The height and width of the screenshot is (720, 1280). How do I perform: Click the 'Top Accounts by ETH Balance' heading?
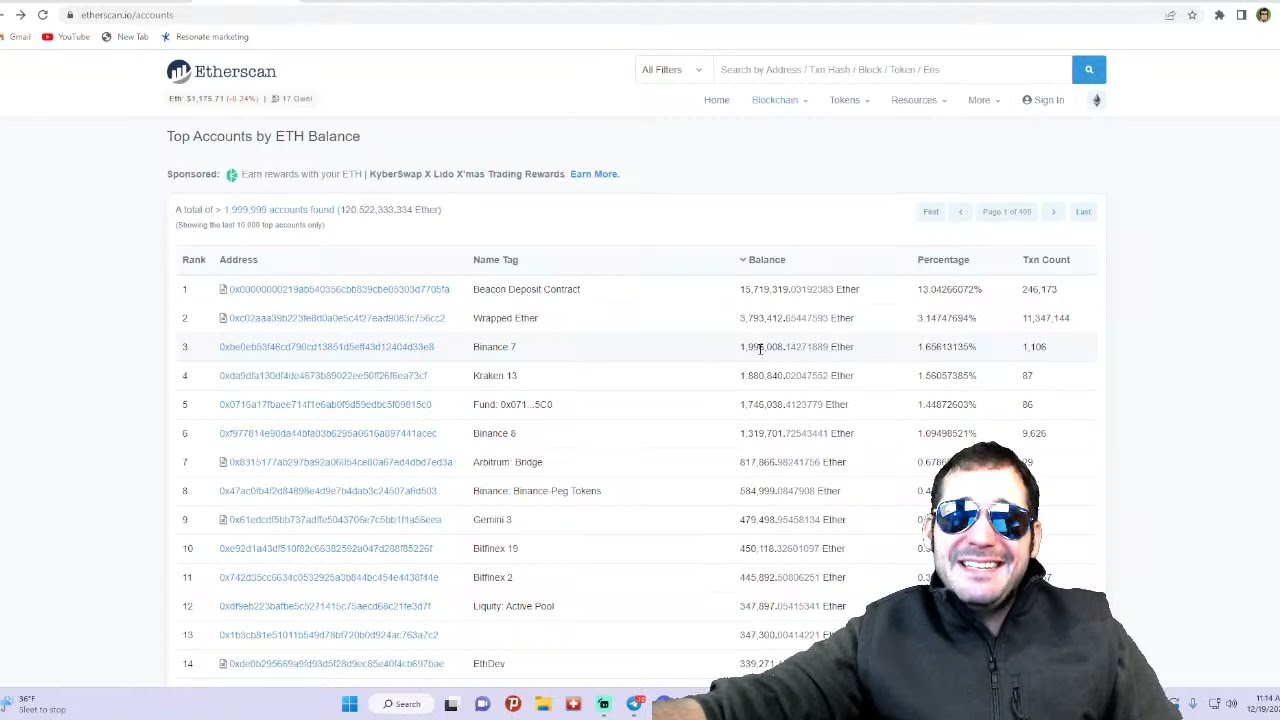click(x=263, y=136)
